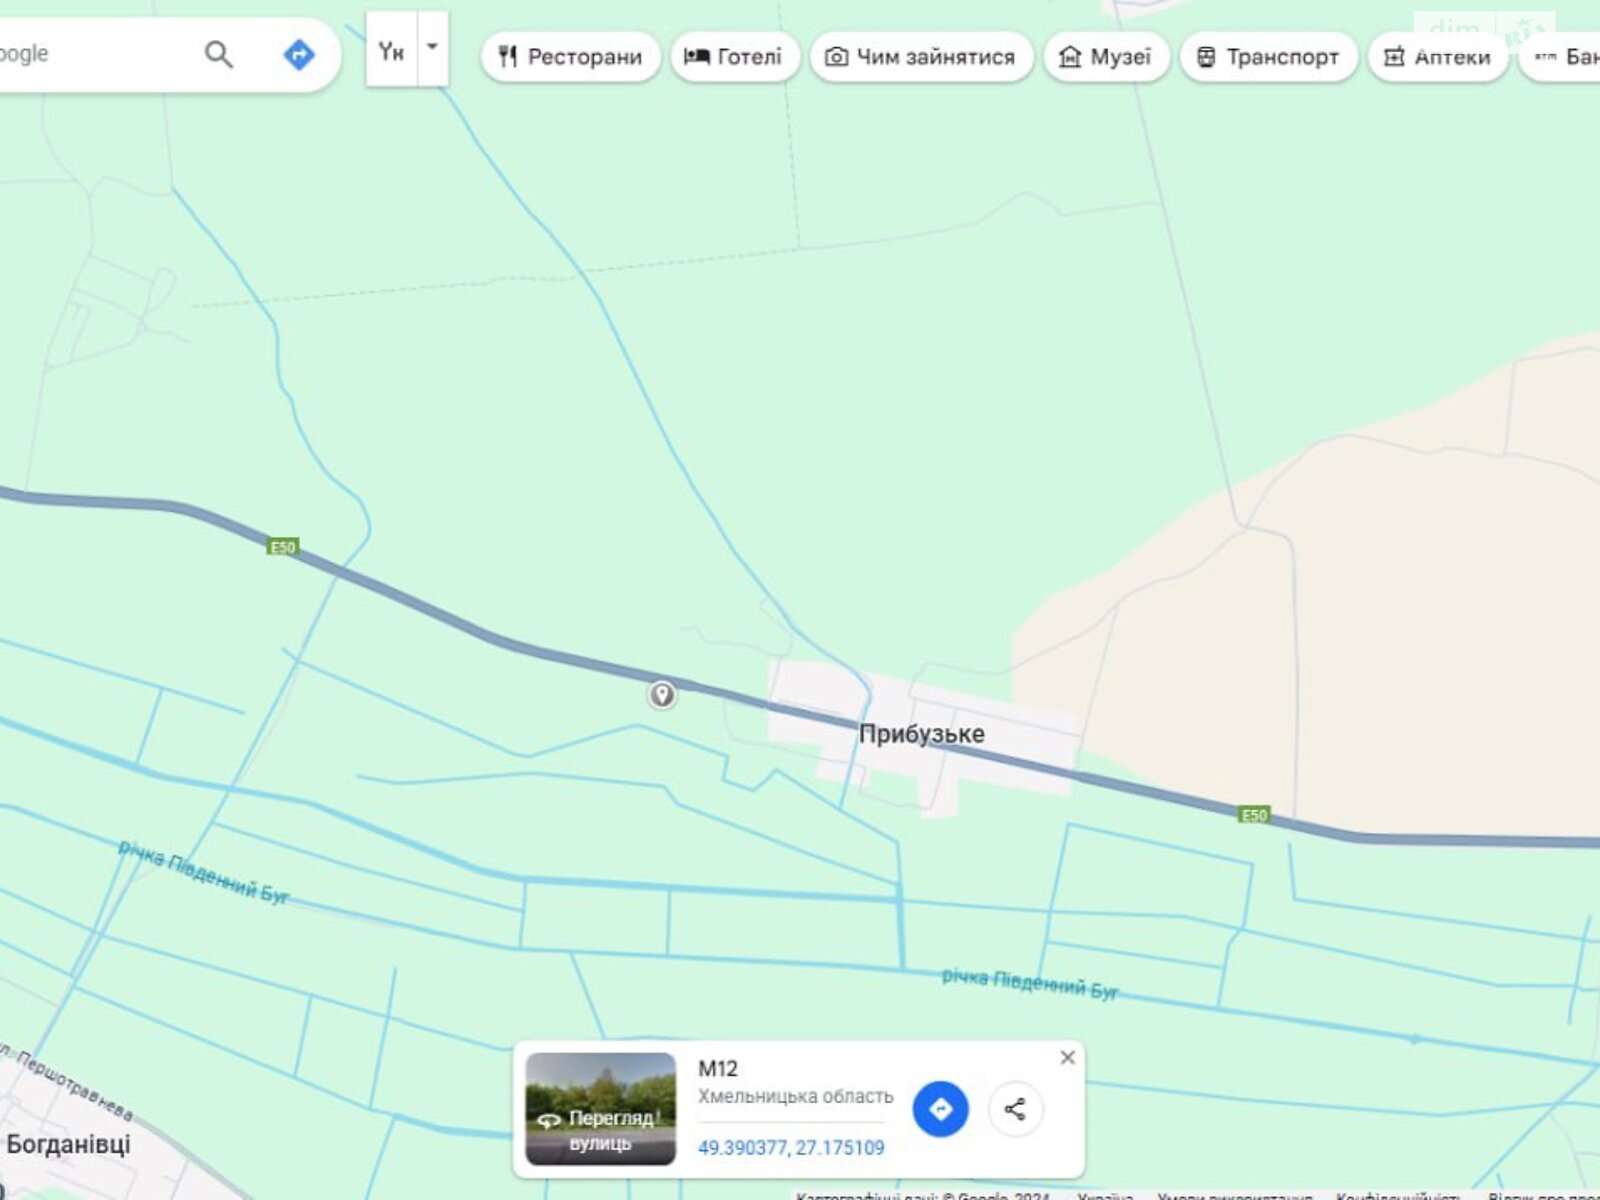Viewport: 1600px width, 1200px height.
Task: Select the Ук language button
Action: click(391, 50)
